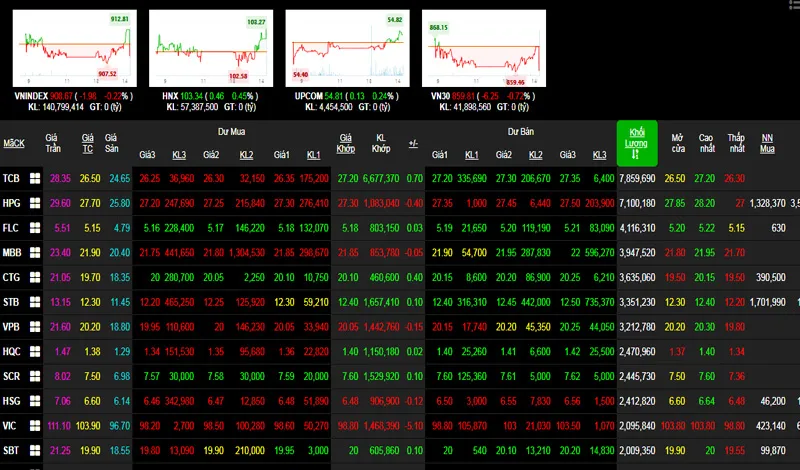Select the SCR stock symbol

pyautogui.click(x=11, y=376)
